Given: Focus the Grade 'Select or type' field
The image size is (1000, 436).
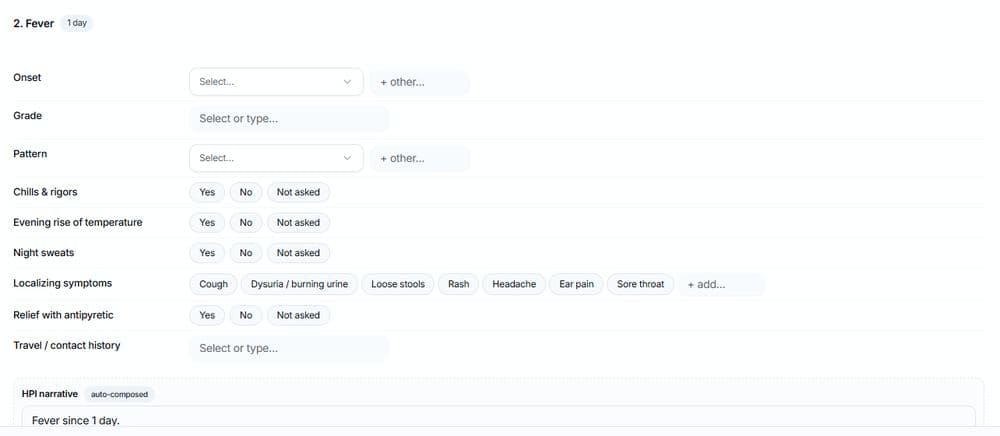Looking at the screenshot, I should point(289,119).
